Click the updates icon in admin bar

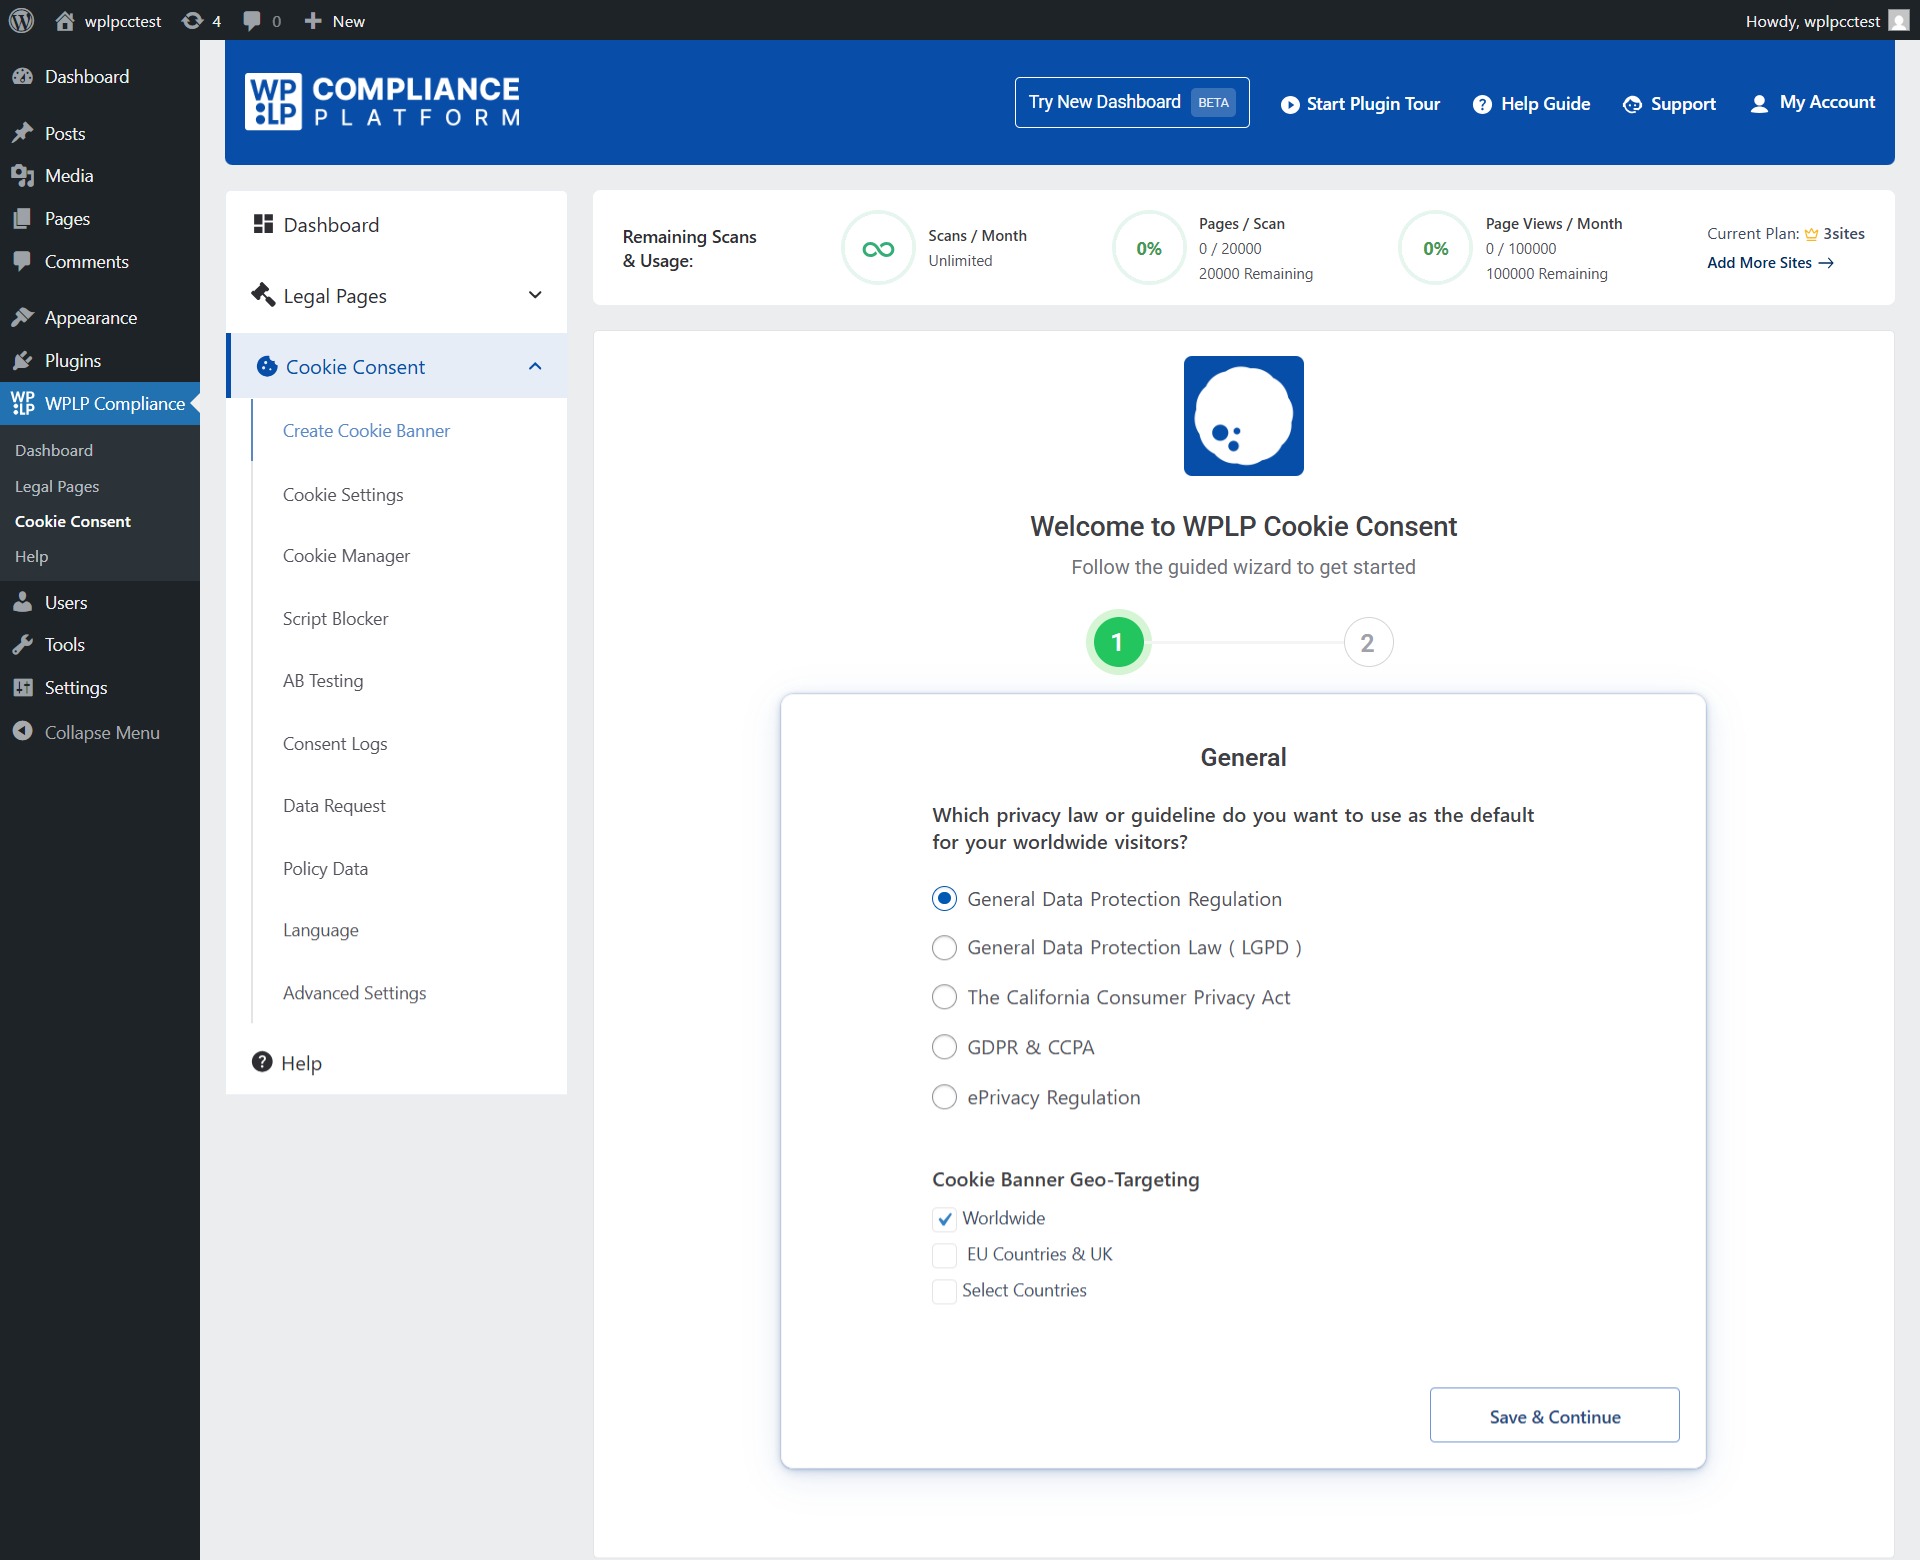(193, 21)
